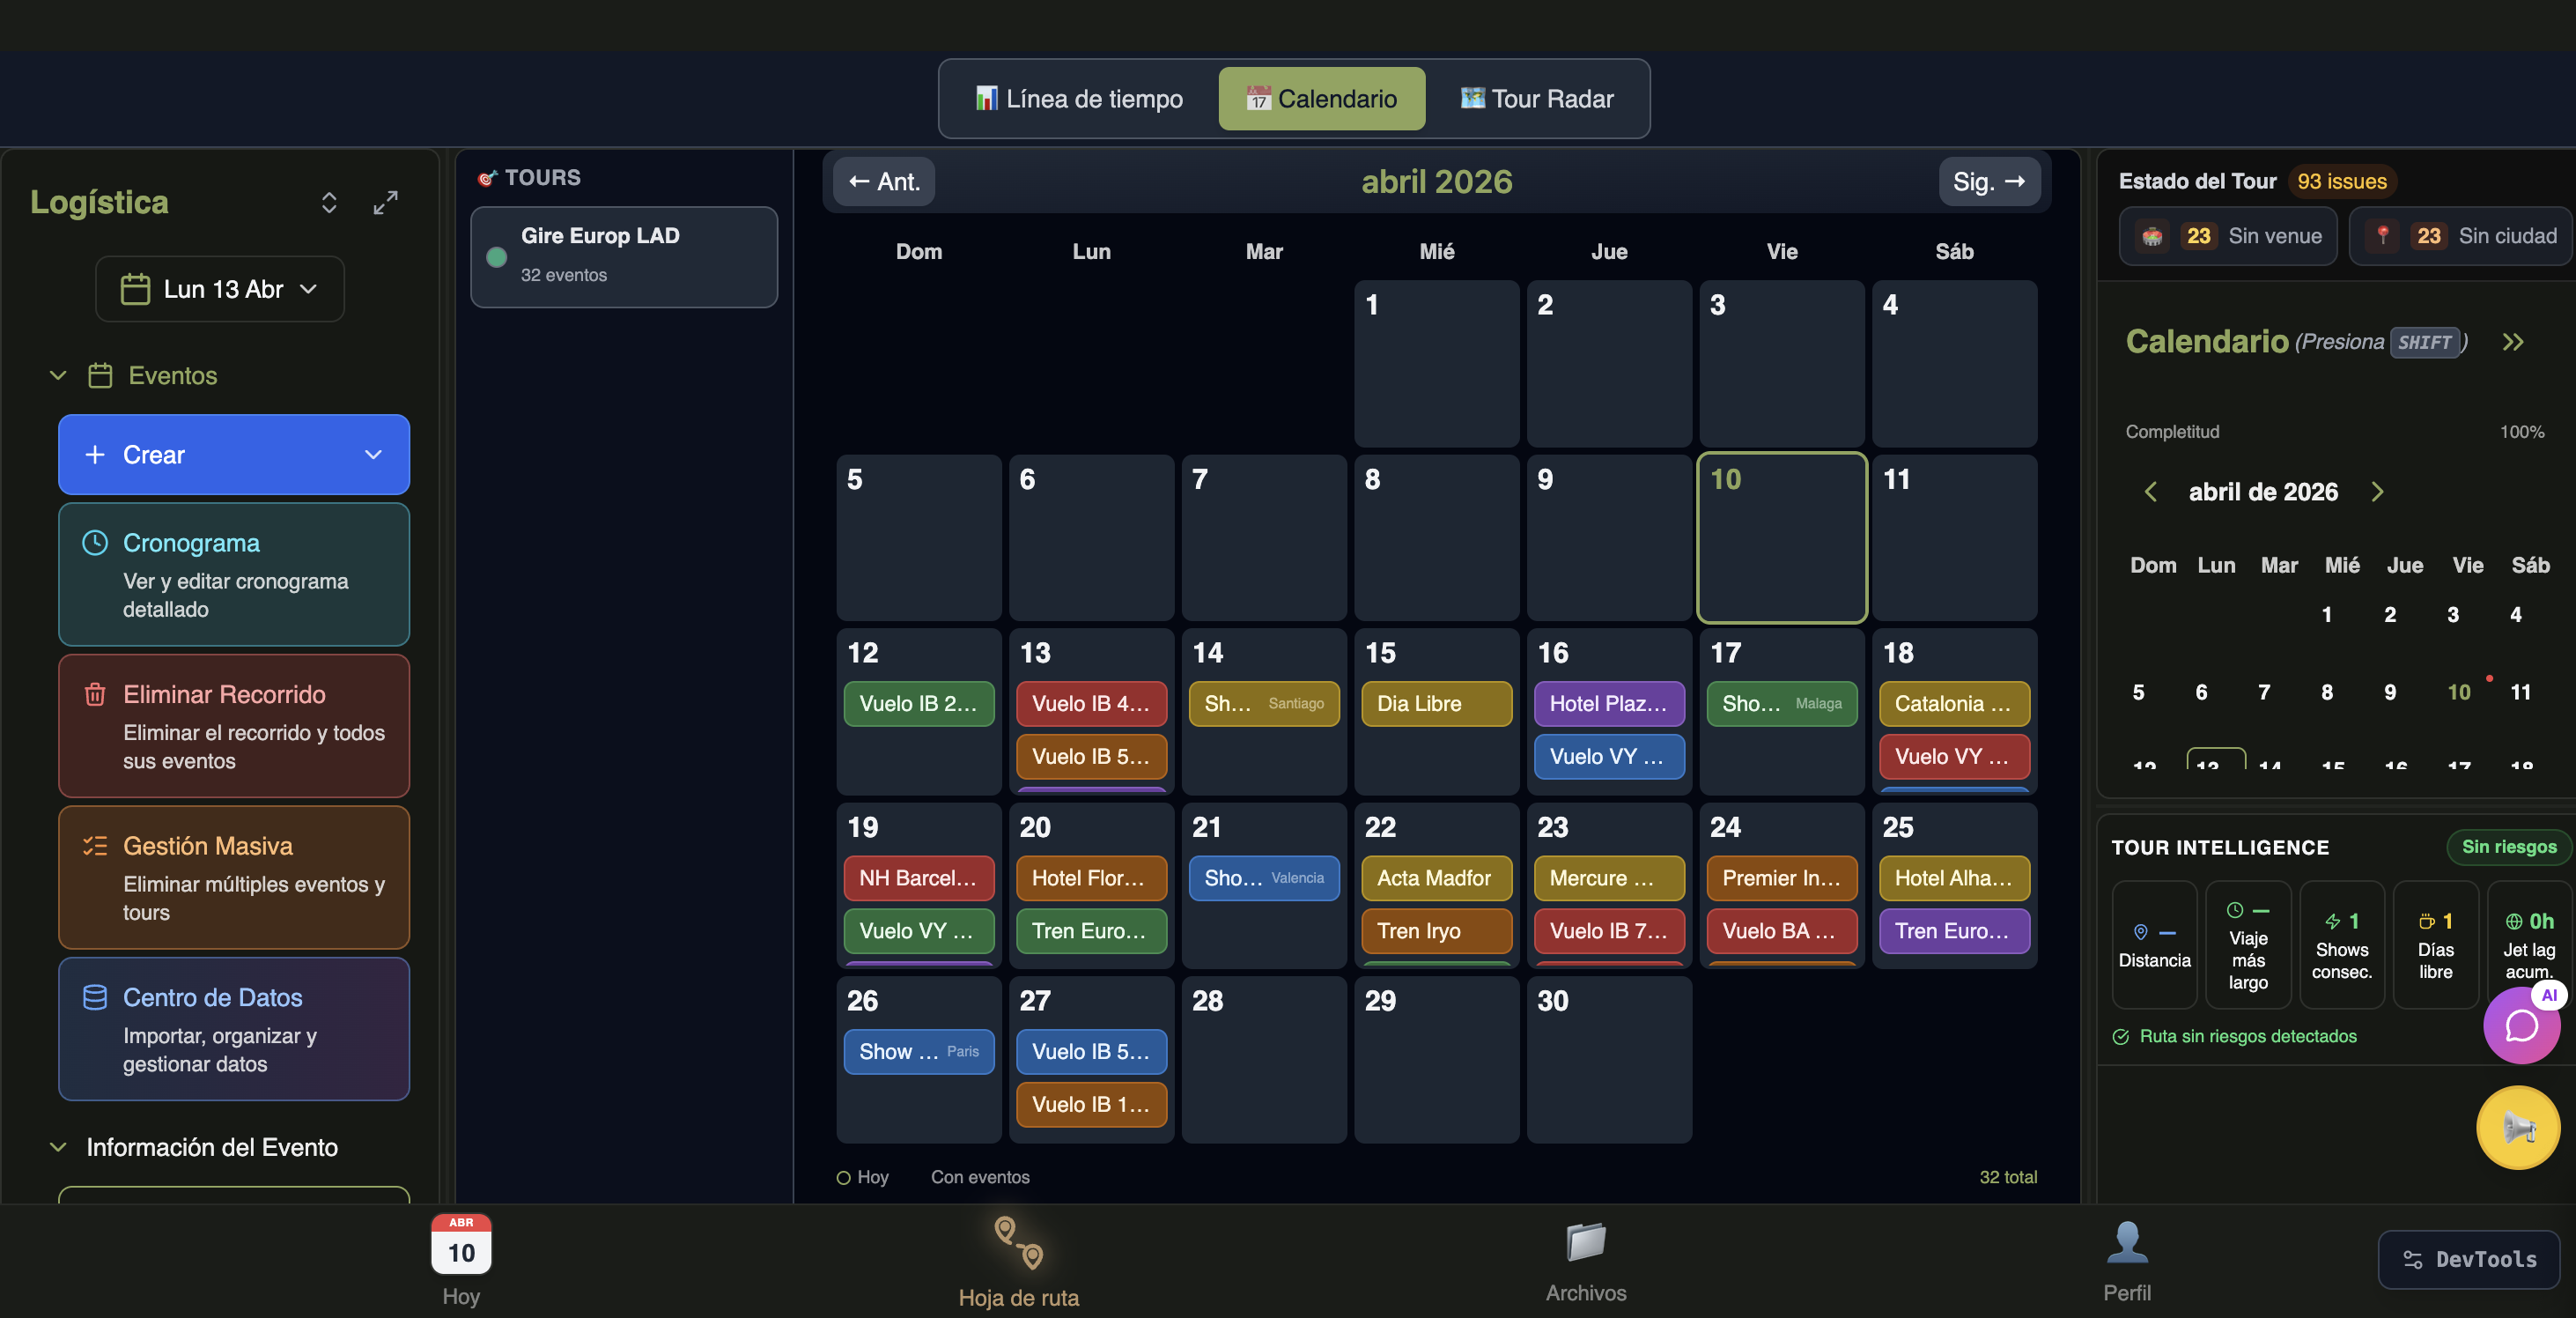Click the Jet lag globe icon
This screenshot has height=1318, width=2576.
point(2513,921)
